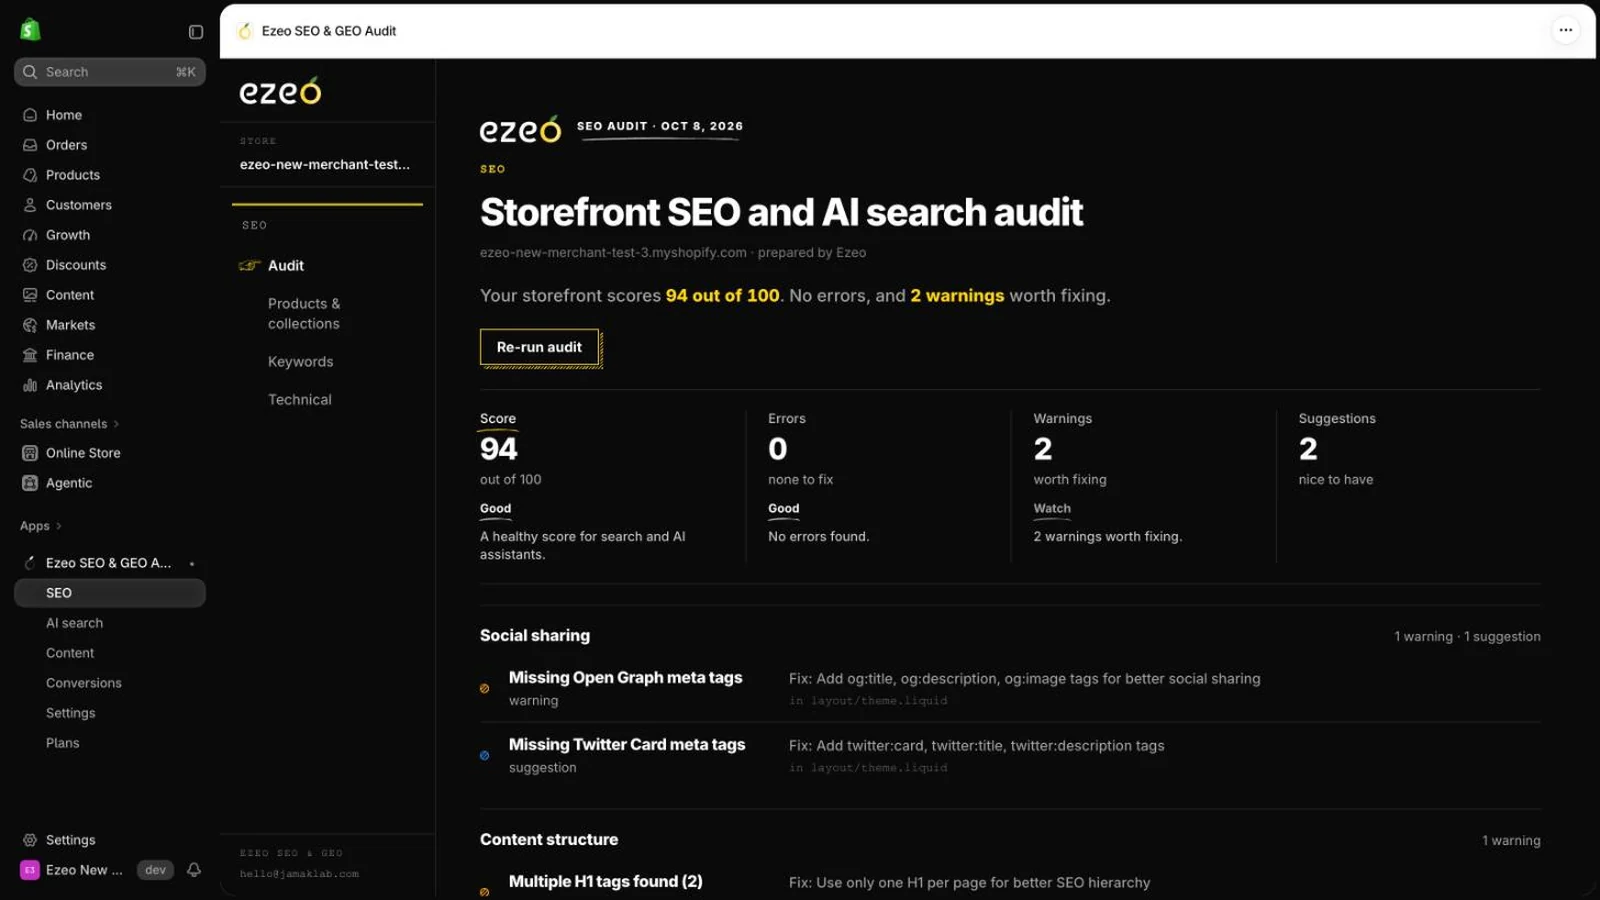Open Products & collections nav item
1600x900 pixels.
304,314
